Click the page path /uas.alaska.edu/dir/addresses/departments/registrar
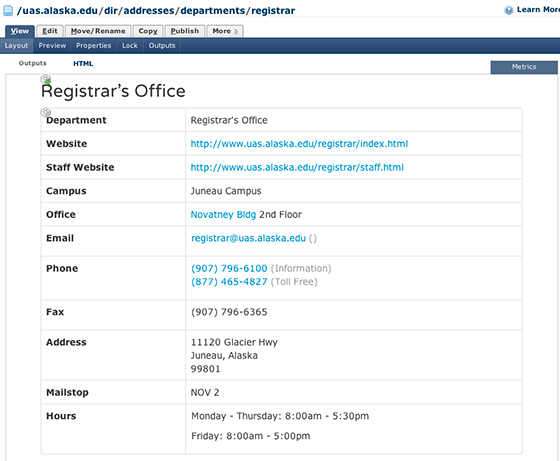This screenshot has height=461, width=560. (x=156, y=11)
